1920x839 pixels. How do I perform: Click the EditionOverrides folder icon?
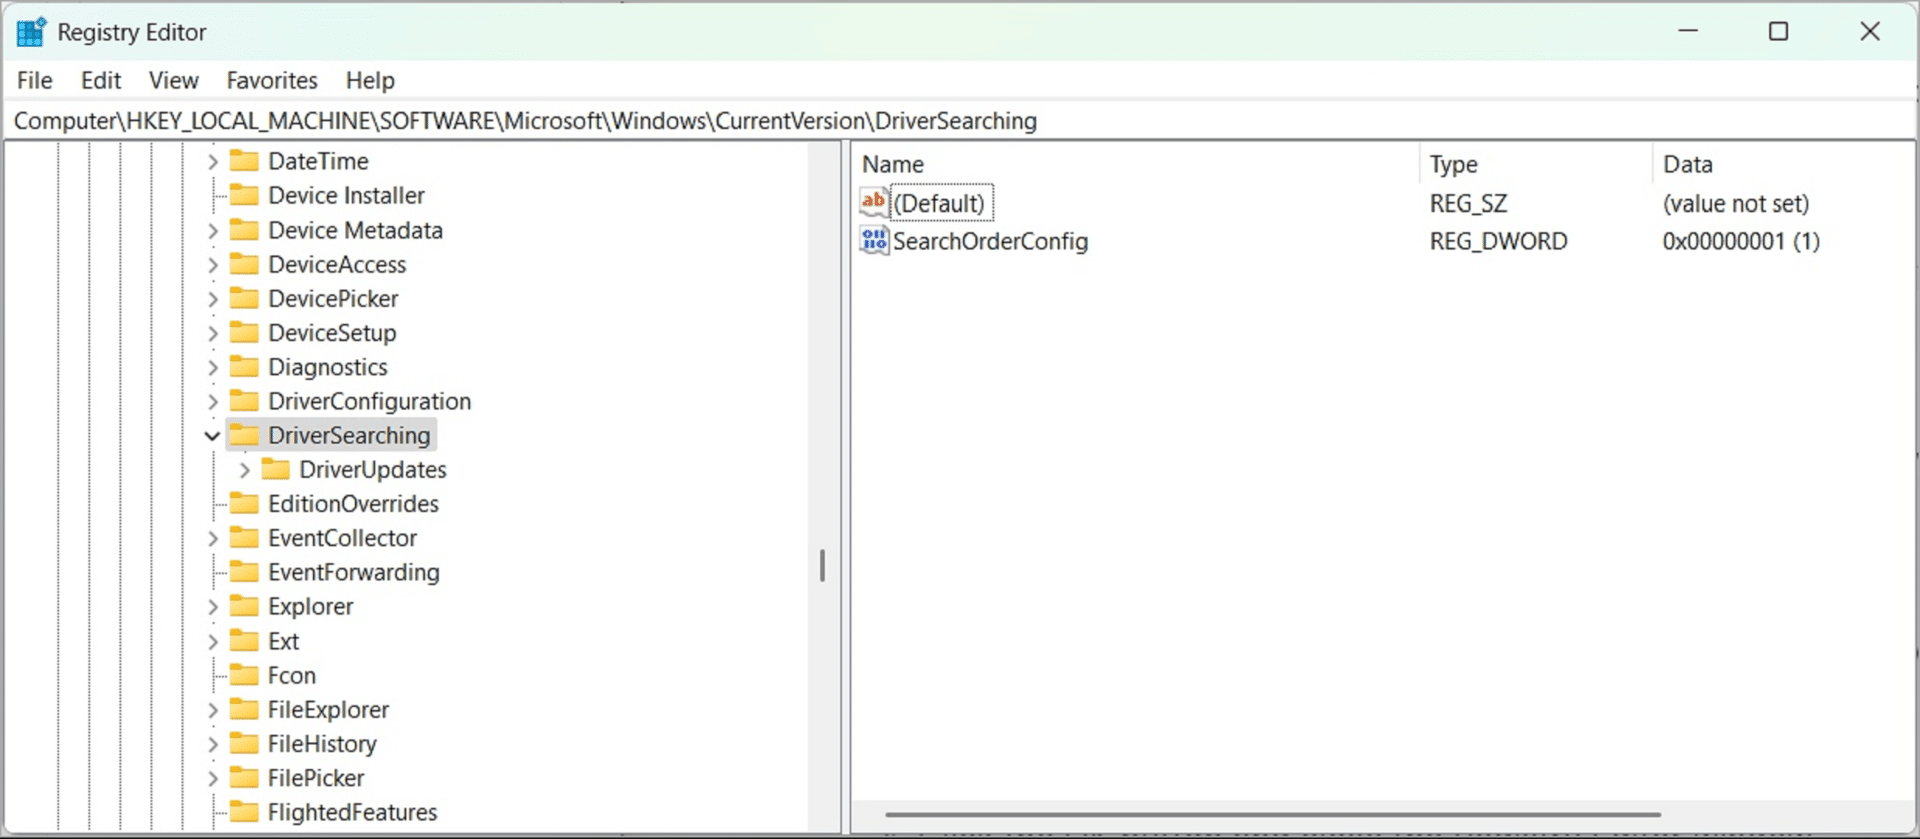244,503
